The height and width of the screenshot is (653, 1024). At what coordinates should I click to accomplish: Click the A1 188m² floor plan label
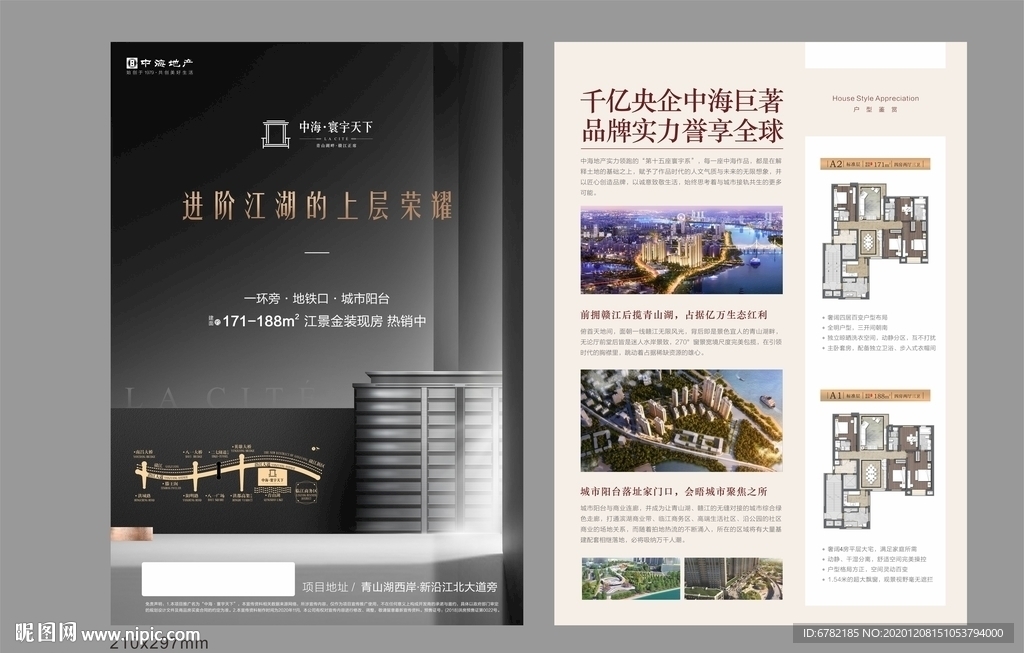pos(875,396)
